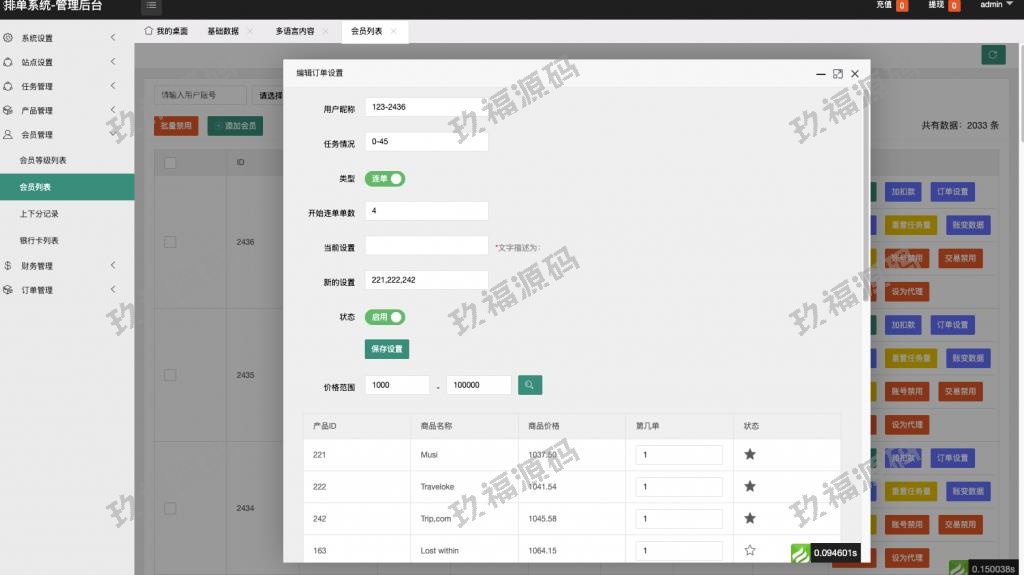Click the price range search icon

(530, 385)
